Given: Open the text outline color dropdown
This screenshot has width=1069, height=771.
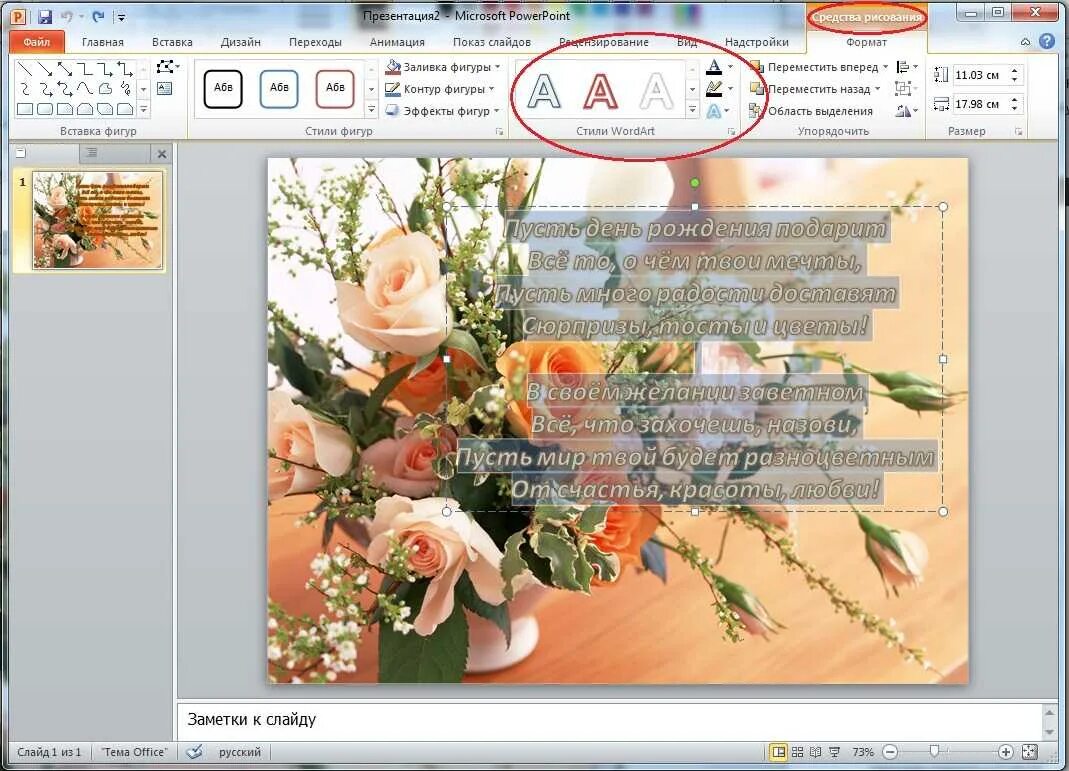Looking at the screenshot, I should pos(731,89).
